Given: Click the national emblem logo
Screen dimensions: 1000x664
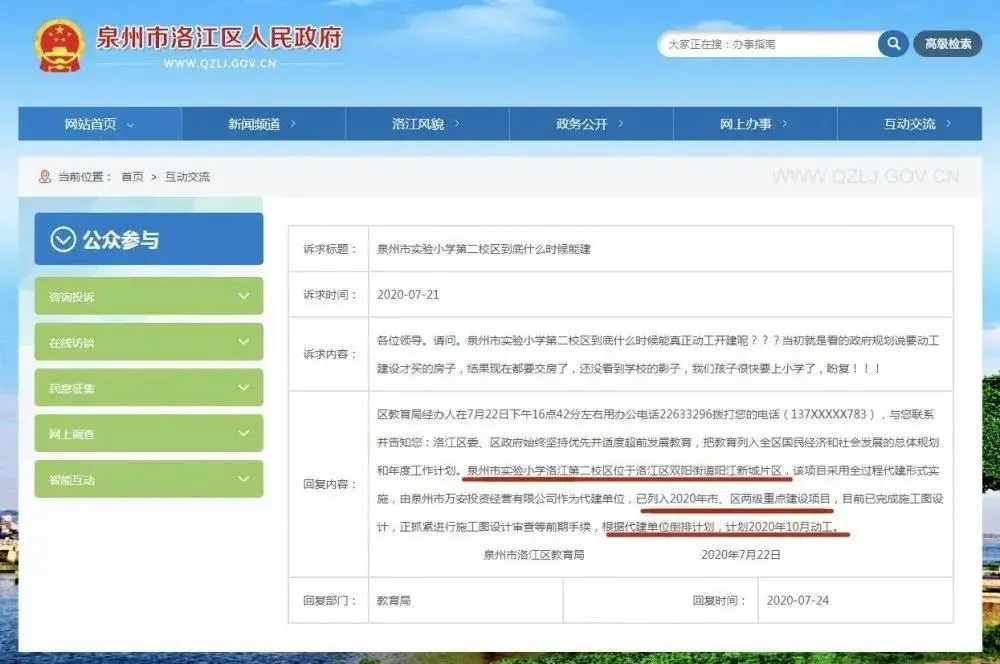Looking at the screenshot, I should coord(60,45).
